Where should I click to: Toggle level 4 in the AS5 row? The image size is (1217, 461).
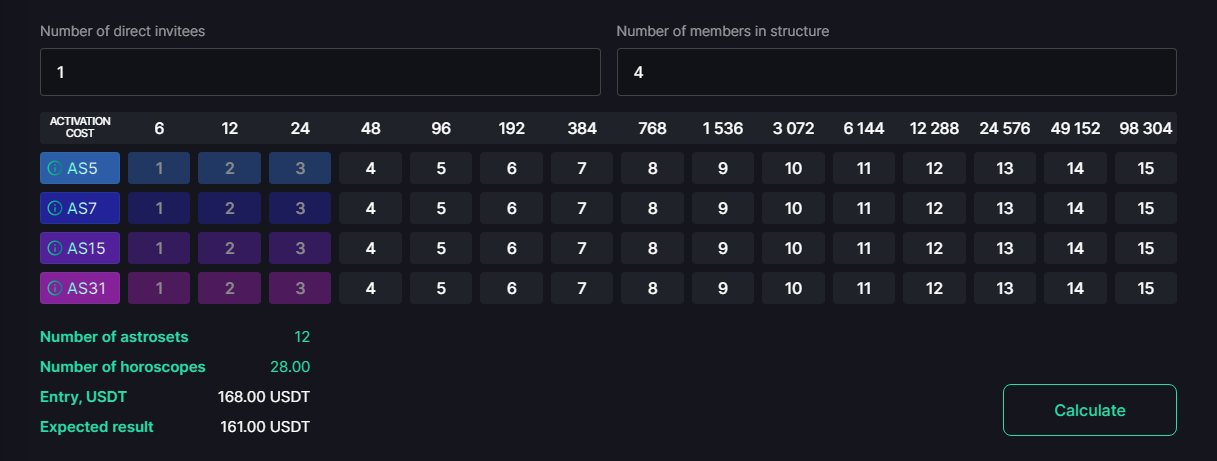coord(370,168)
